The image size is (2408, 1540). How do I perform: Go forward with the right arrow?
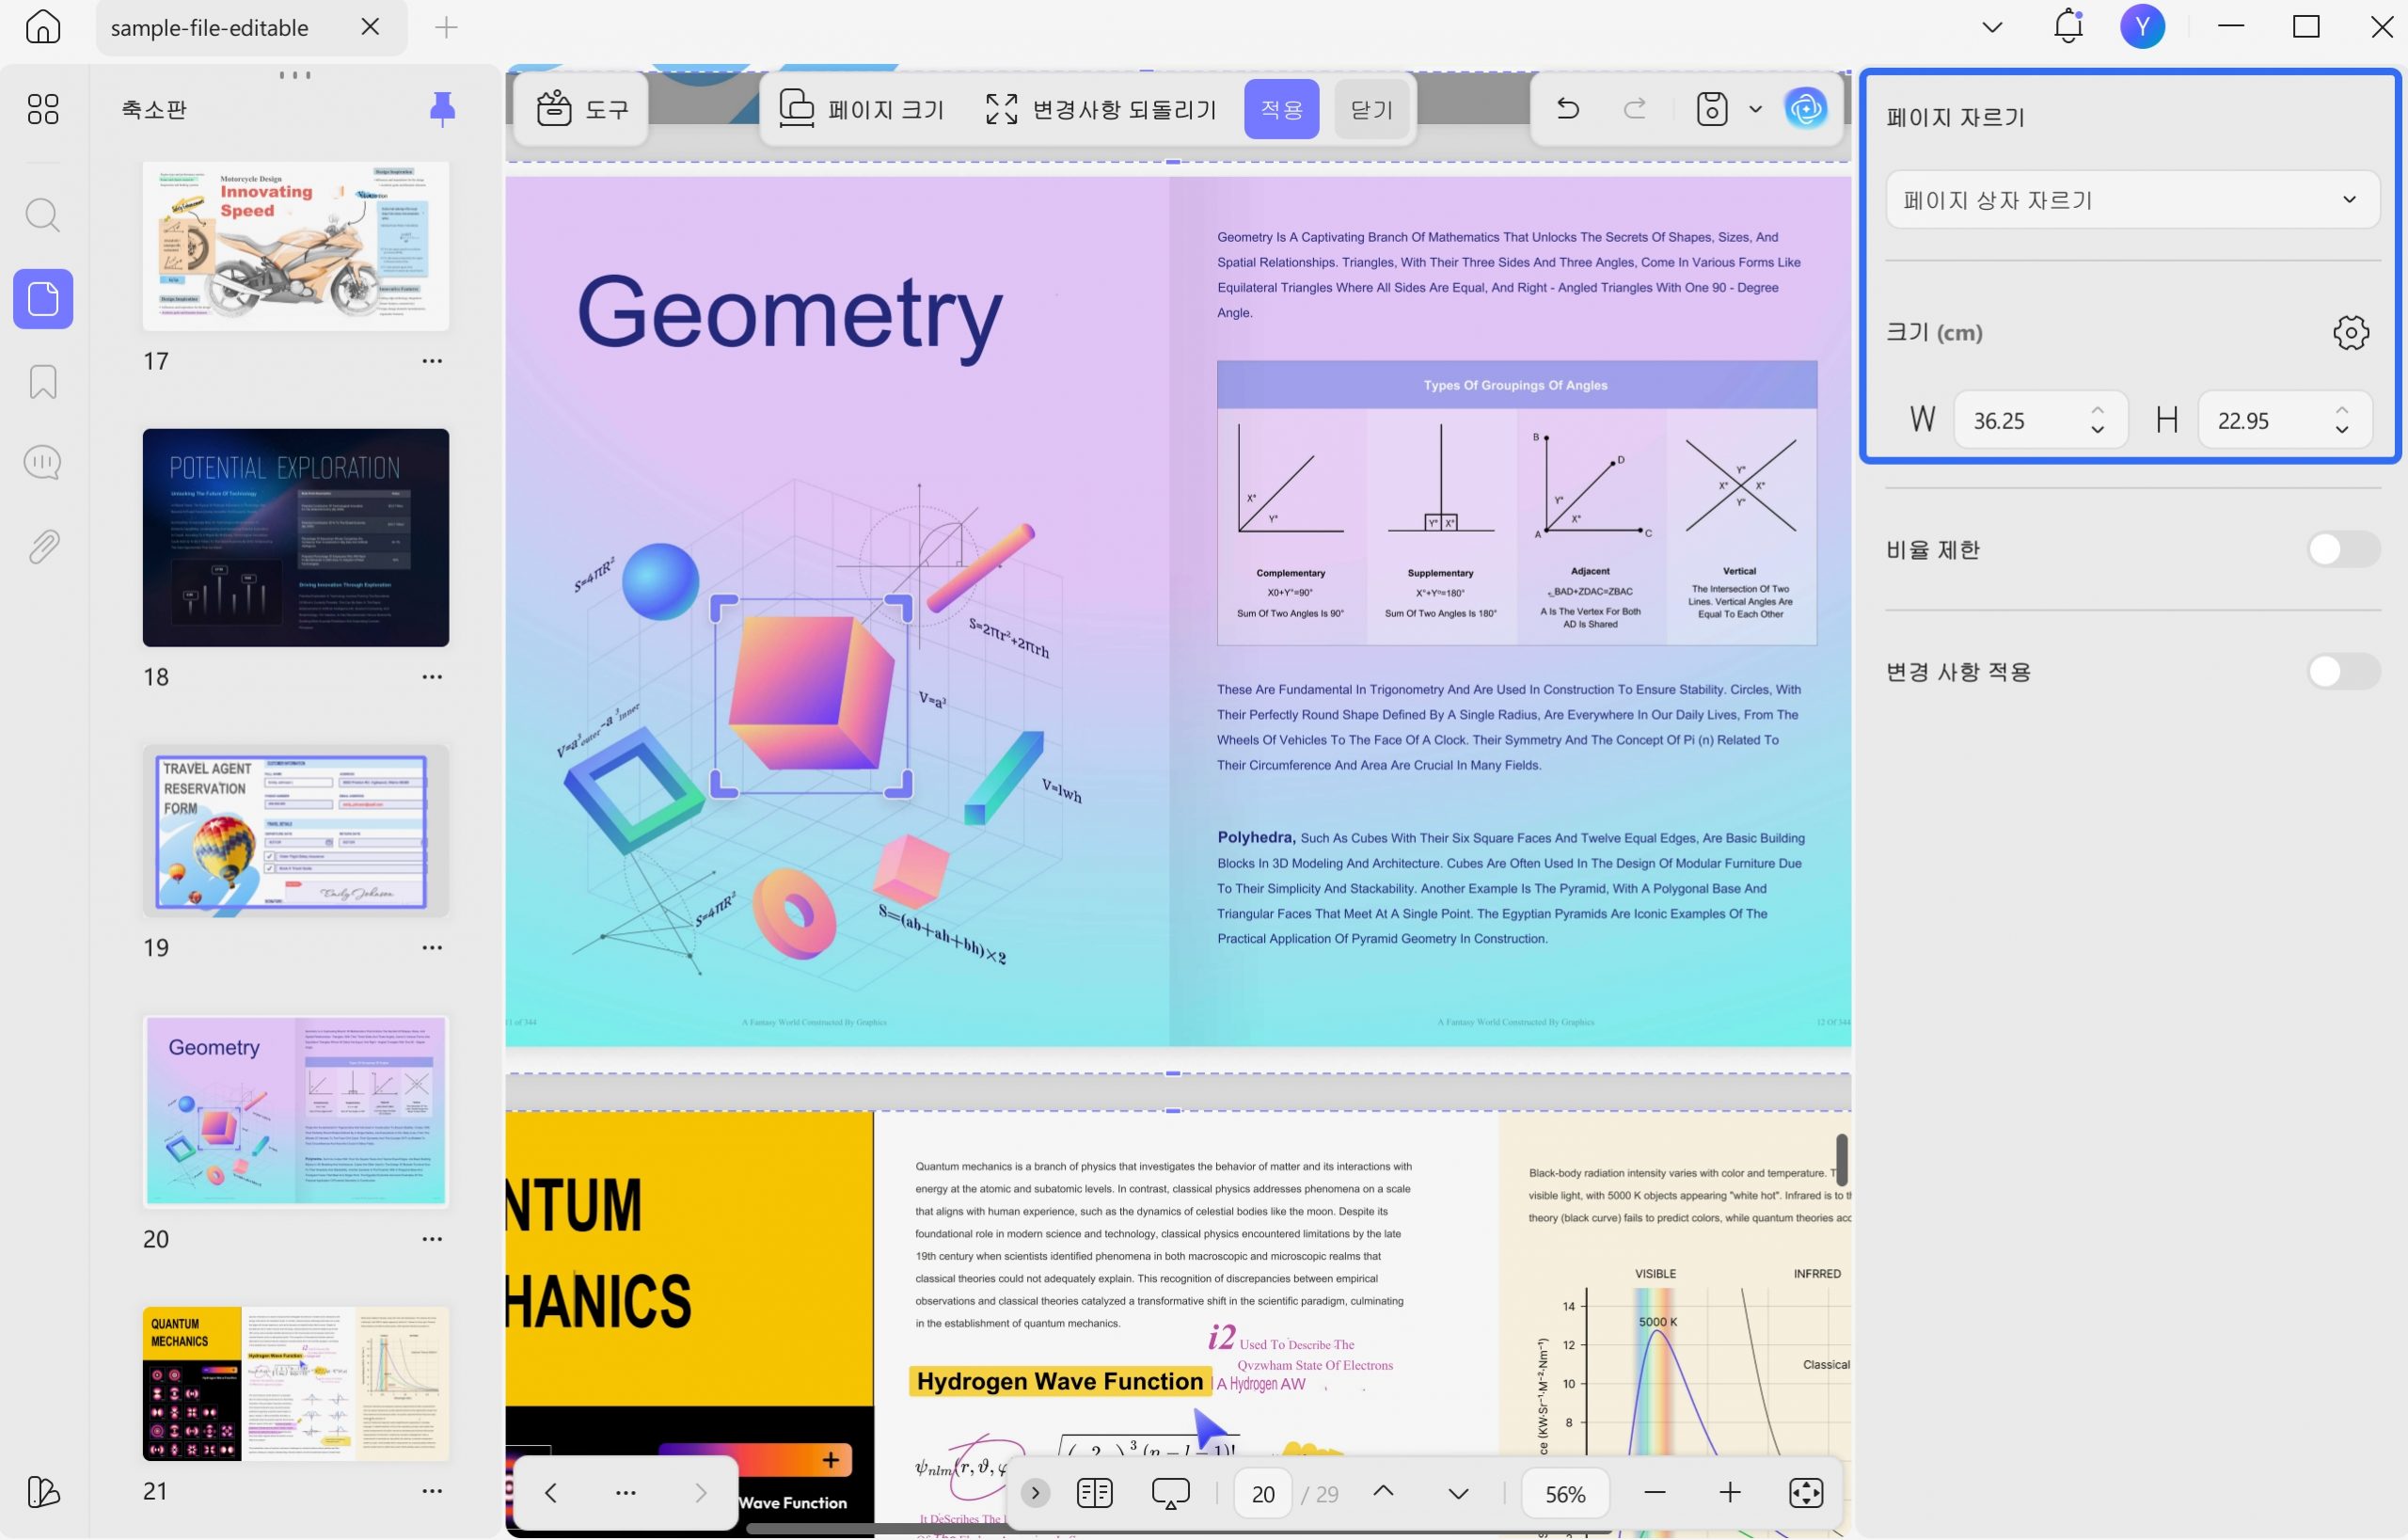[700, 1493]
